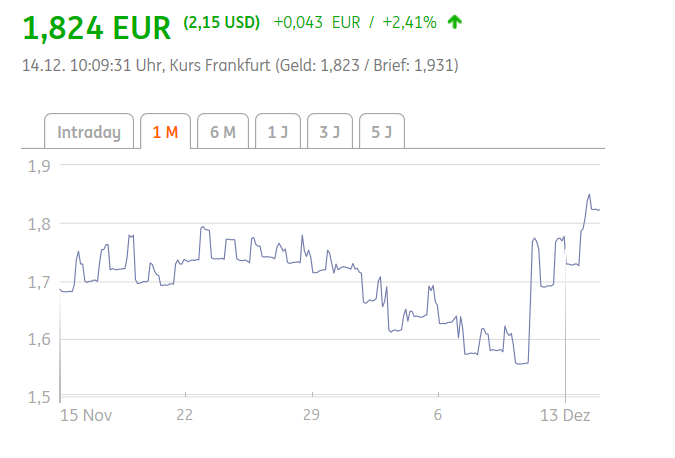Select the 5 J chart tab

tap(381, 132)
